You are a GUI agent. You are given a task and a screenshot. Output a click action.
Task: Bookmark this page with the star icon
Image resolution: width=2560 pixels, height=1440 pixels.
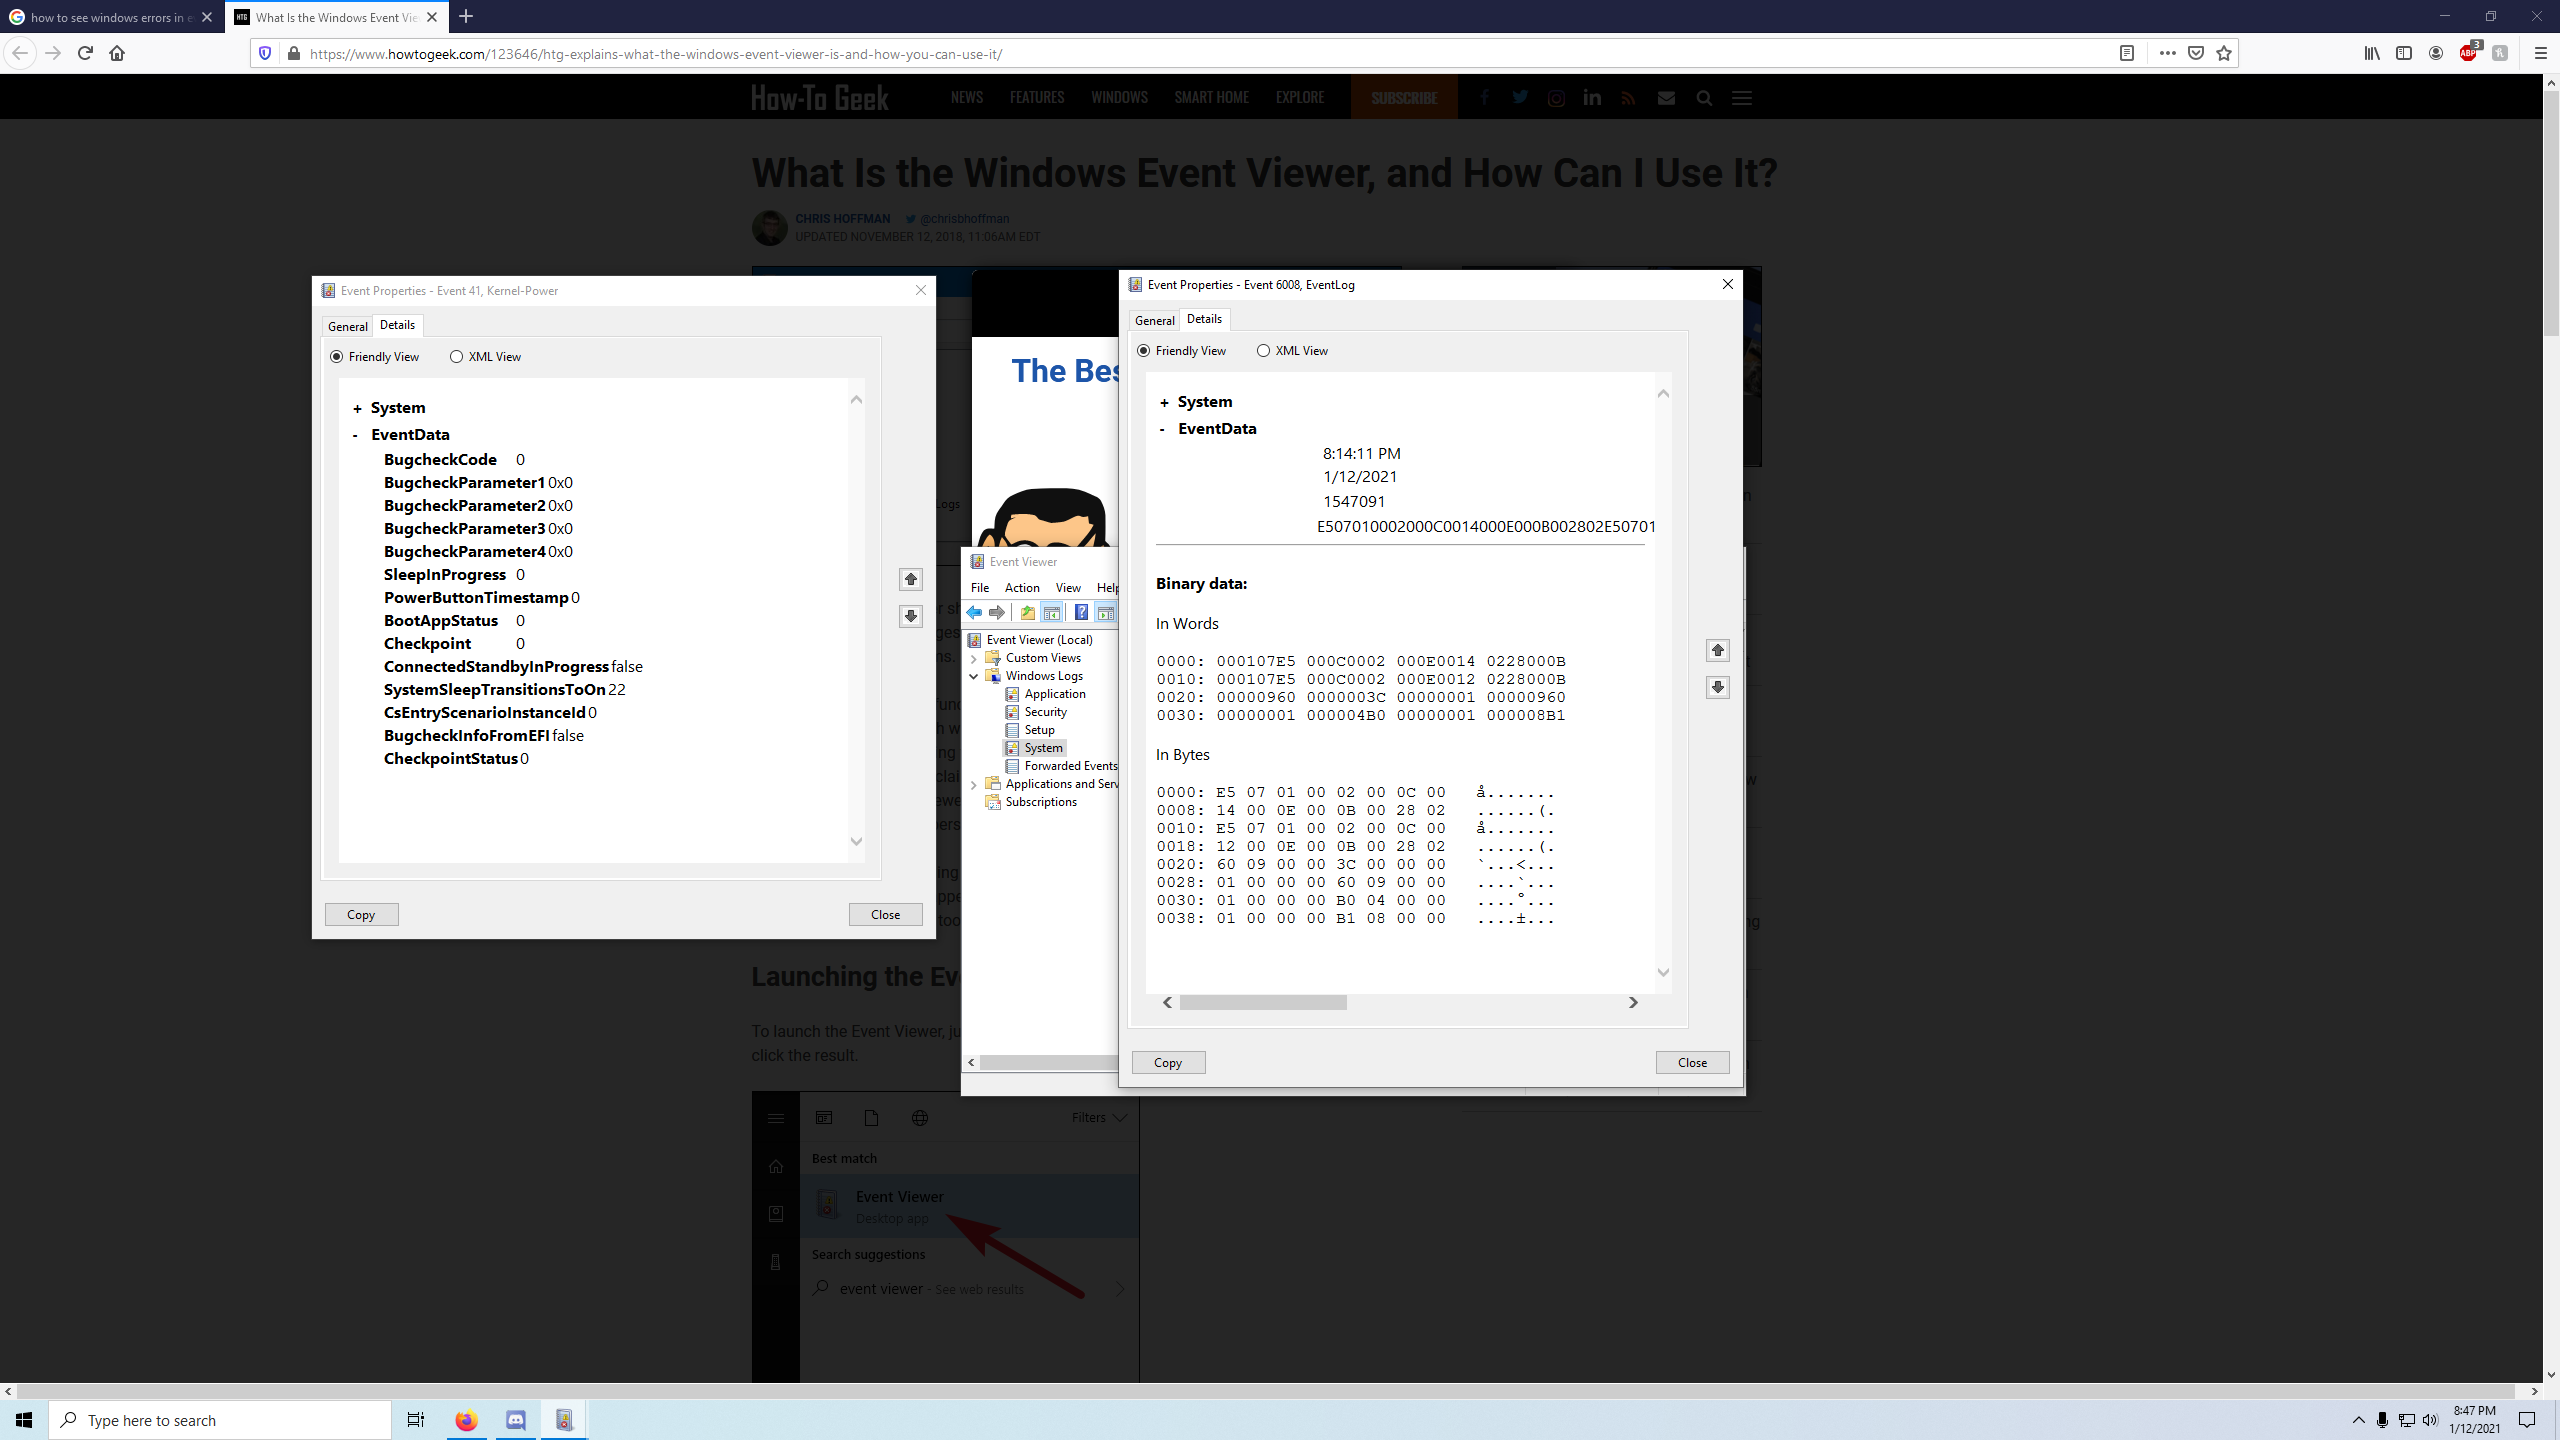[x=2224, y=53]
